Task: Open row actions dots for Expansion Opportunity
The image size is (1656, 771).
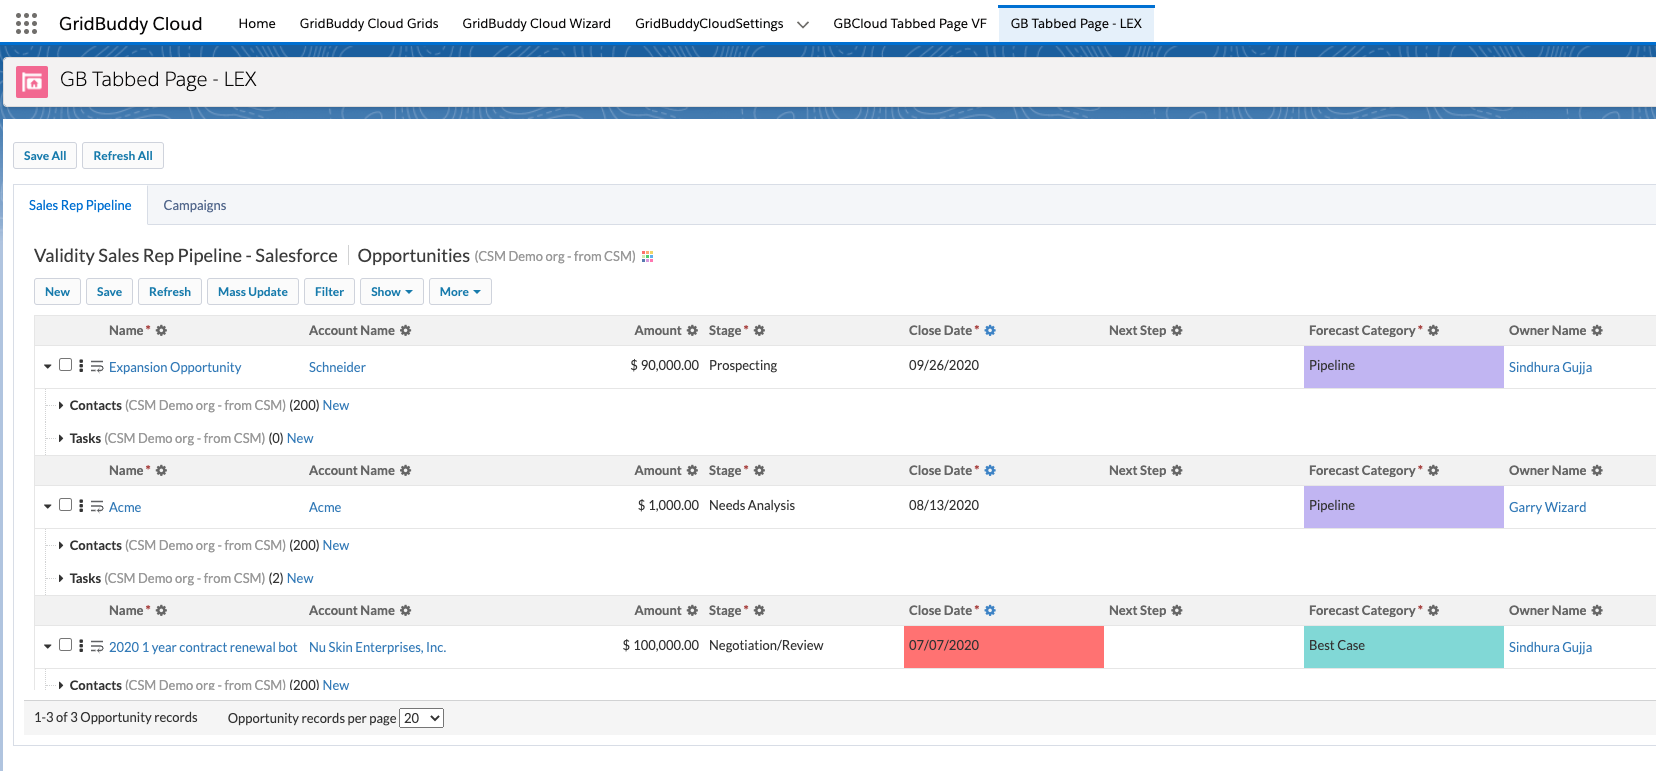Action: (81, 366)
